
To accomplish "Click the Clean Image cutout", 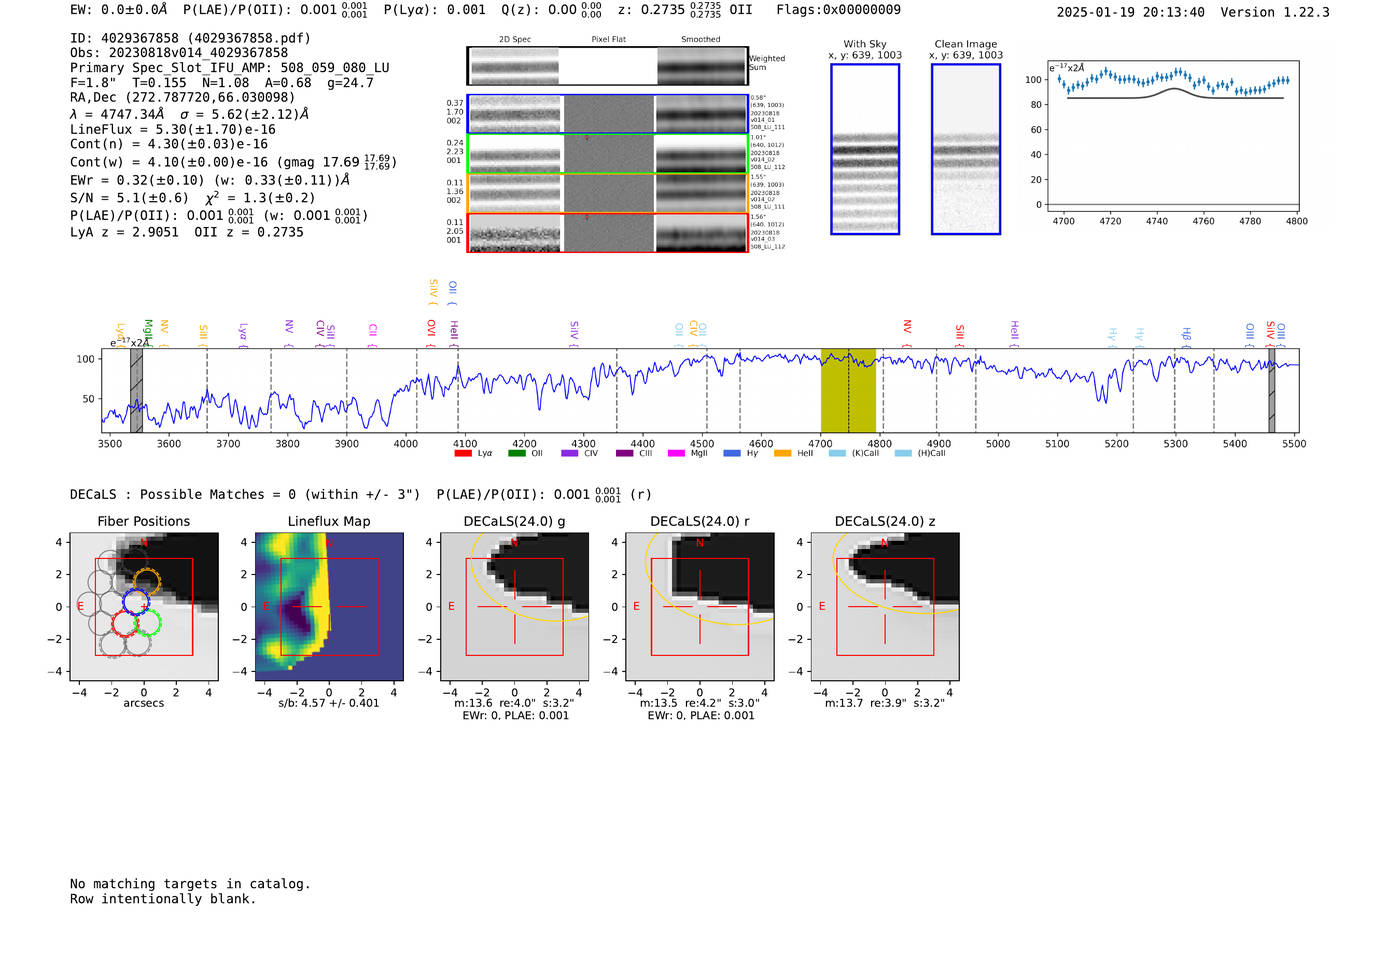I will (x=966, y=149).
